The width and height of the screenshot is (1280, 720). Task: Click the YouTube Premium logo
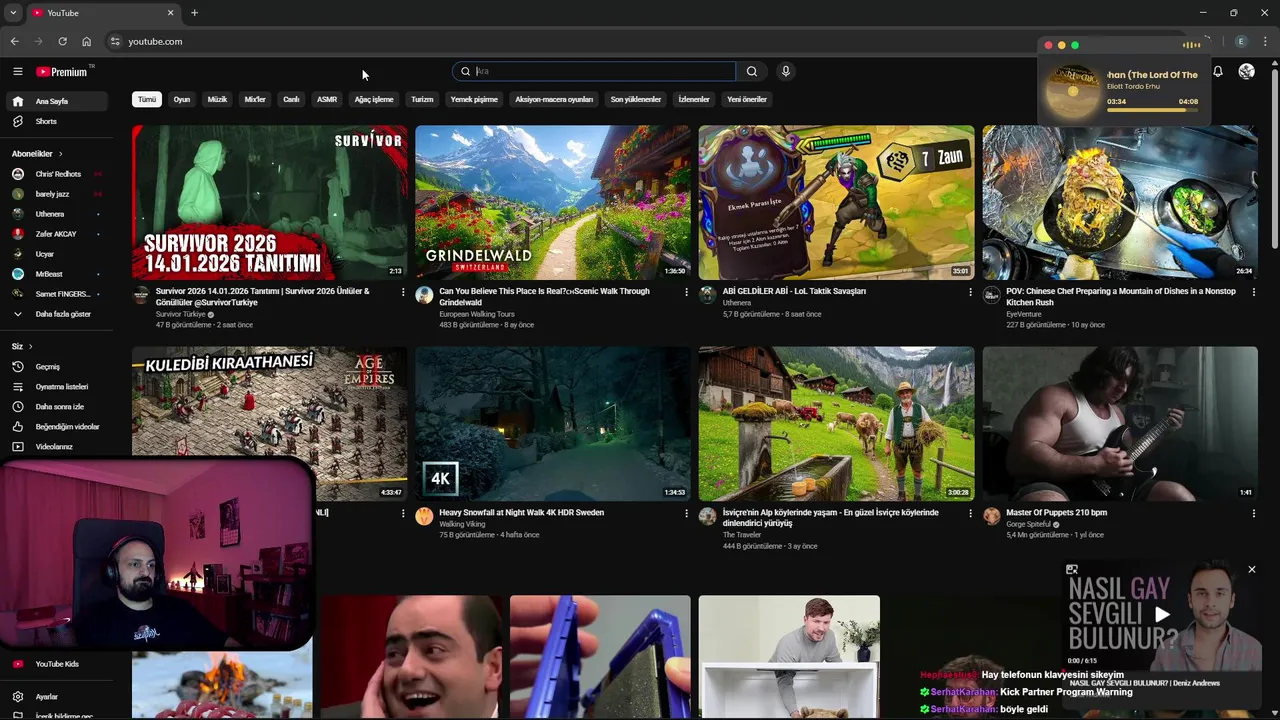[x=62, y=71]
